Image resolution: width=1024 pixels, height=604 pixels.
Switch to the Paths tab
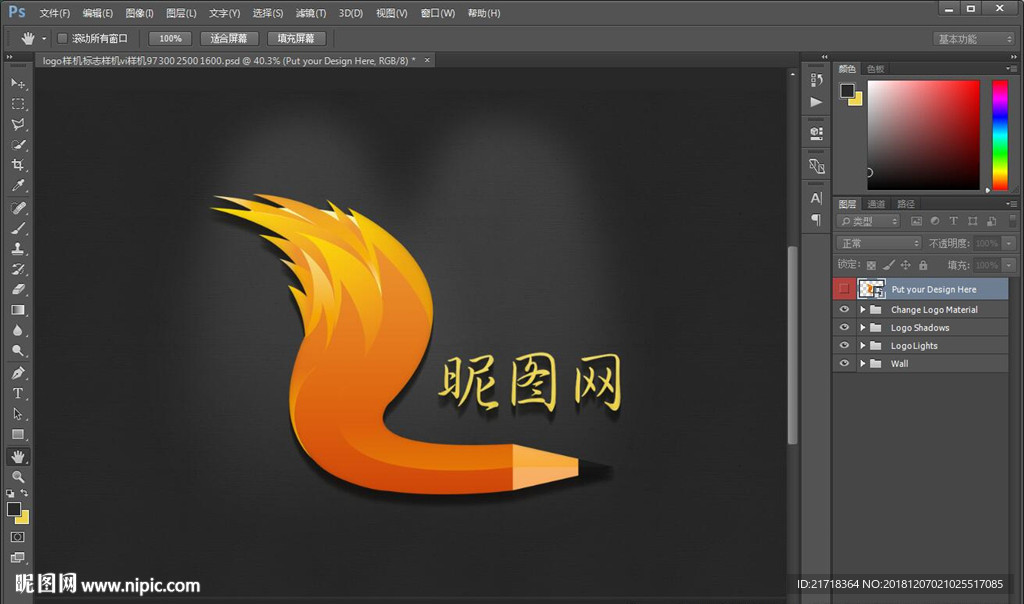[905, 204]
